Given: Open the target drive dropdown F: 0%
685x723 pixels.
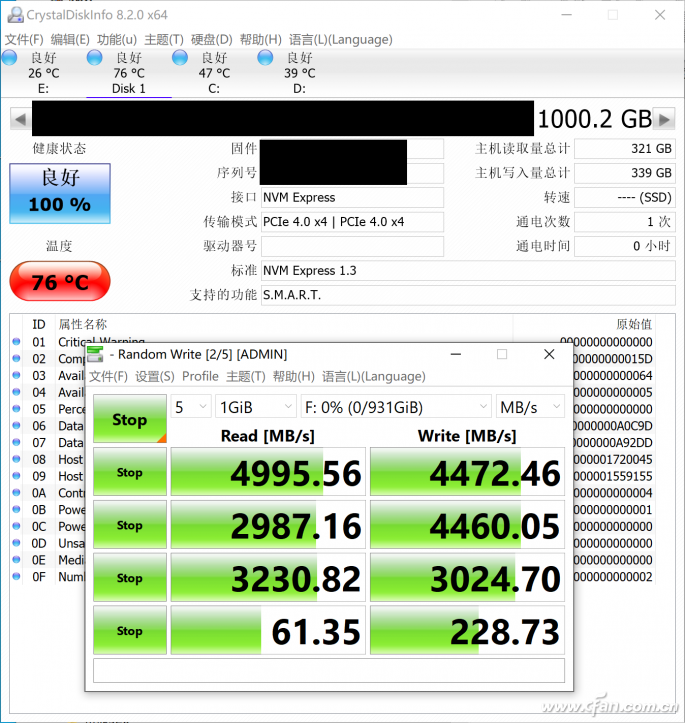Looking at the screenshot, I should 396,407.
